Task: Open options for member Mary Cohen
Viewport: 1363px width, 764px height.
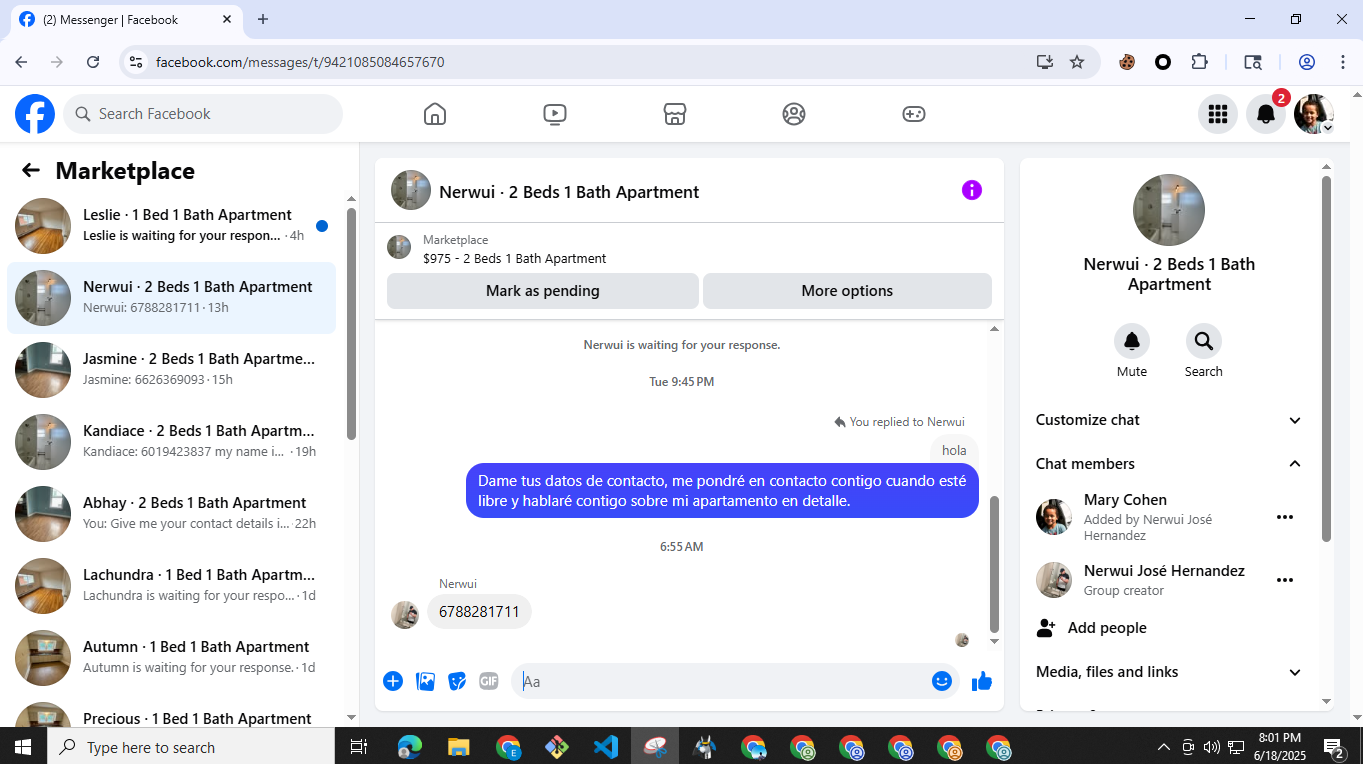Action: tap(1285, 517)
